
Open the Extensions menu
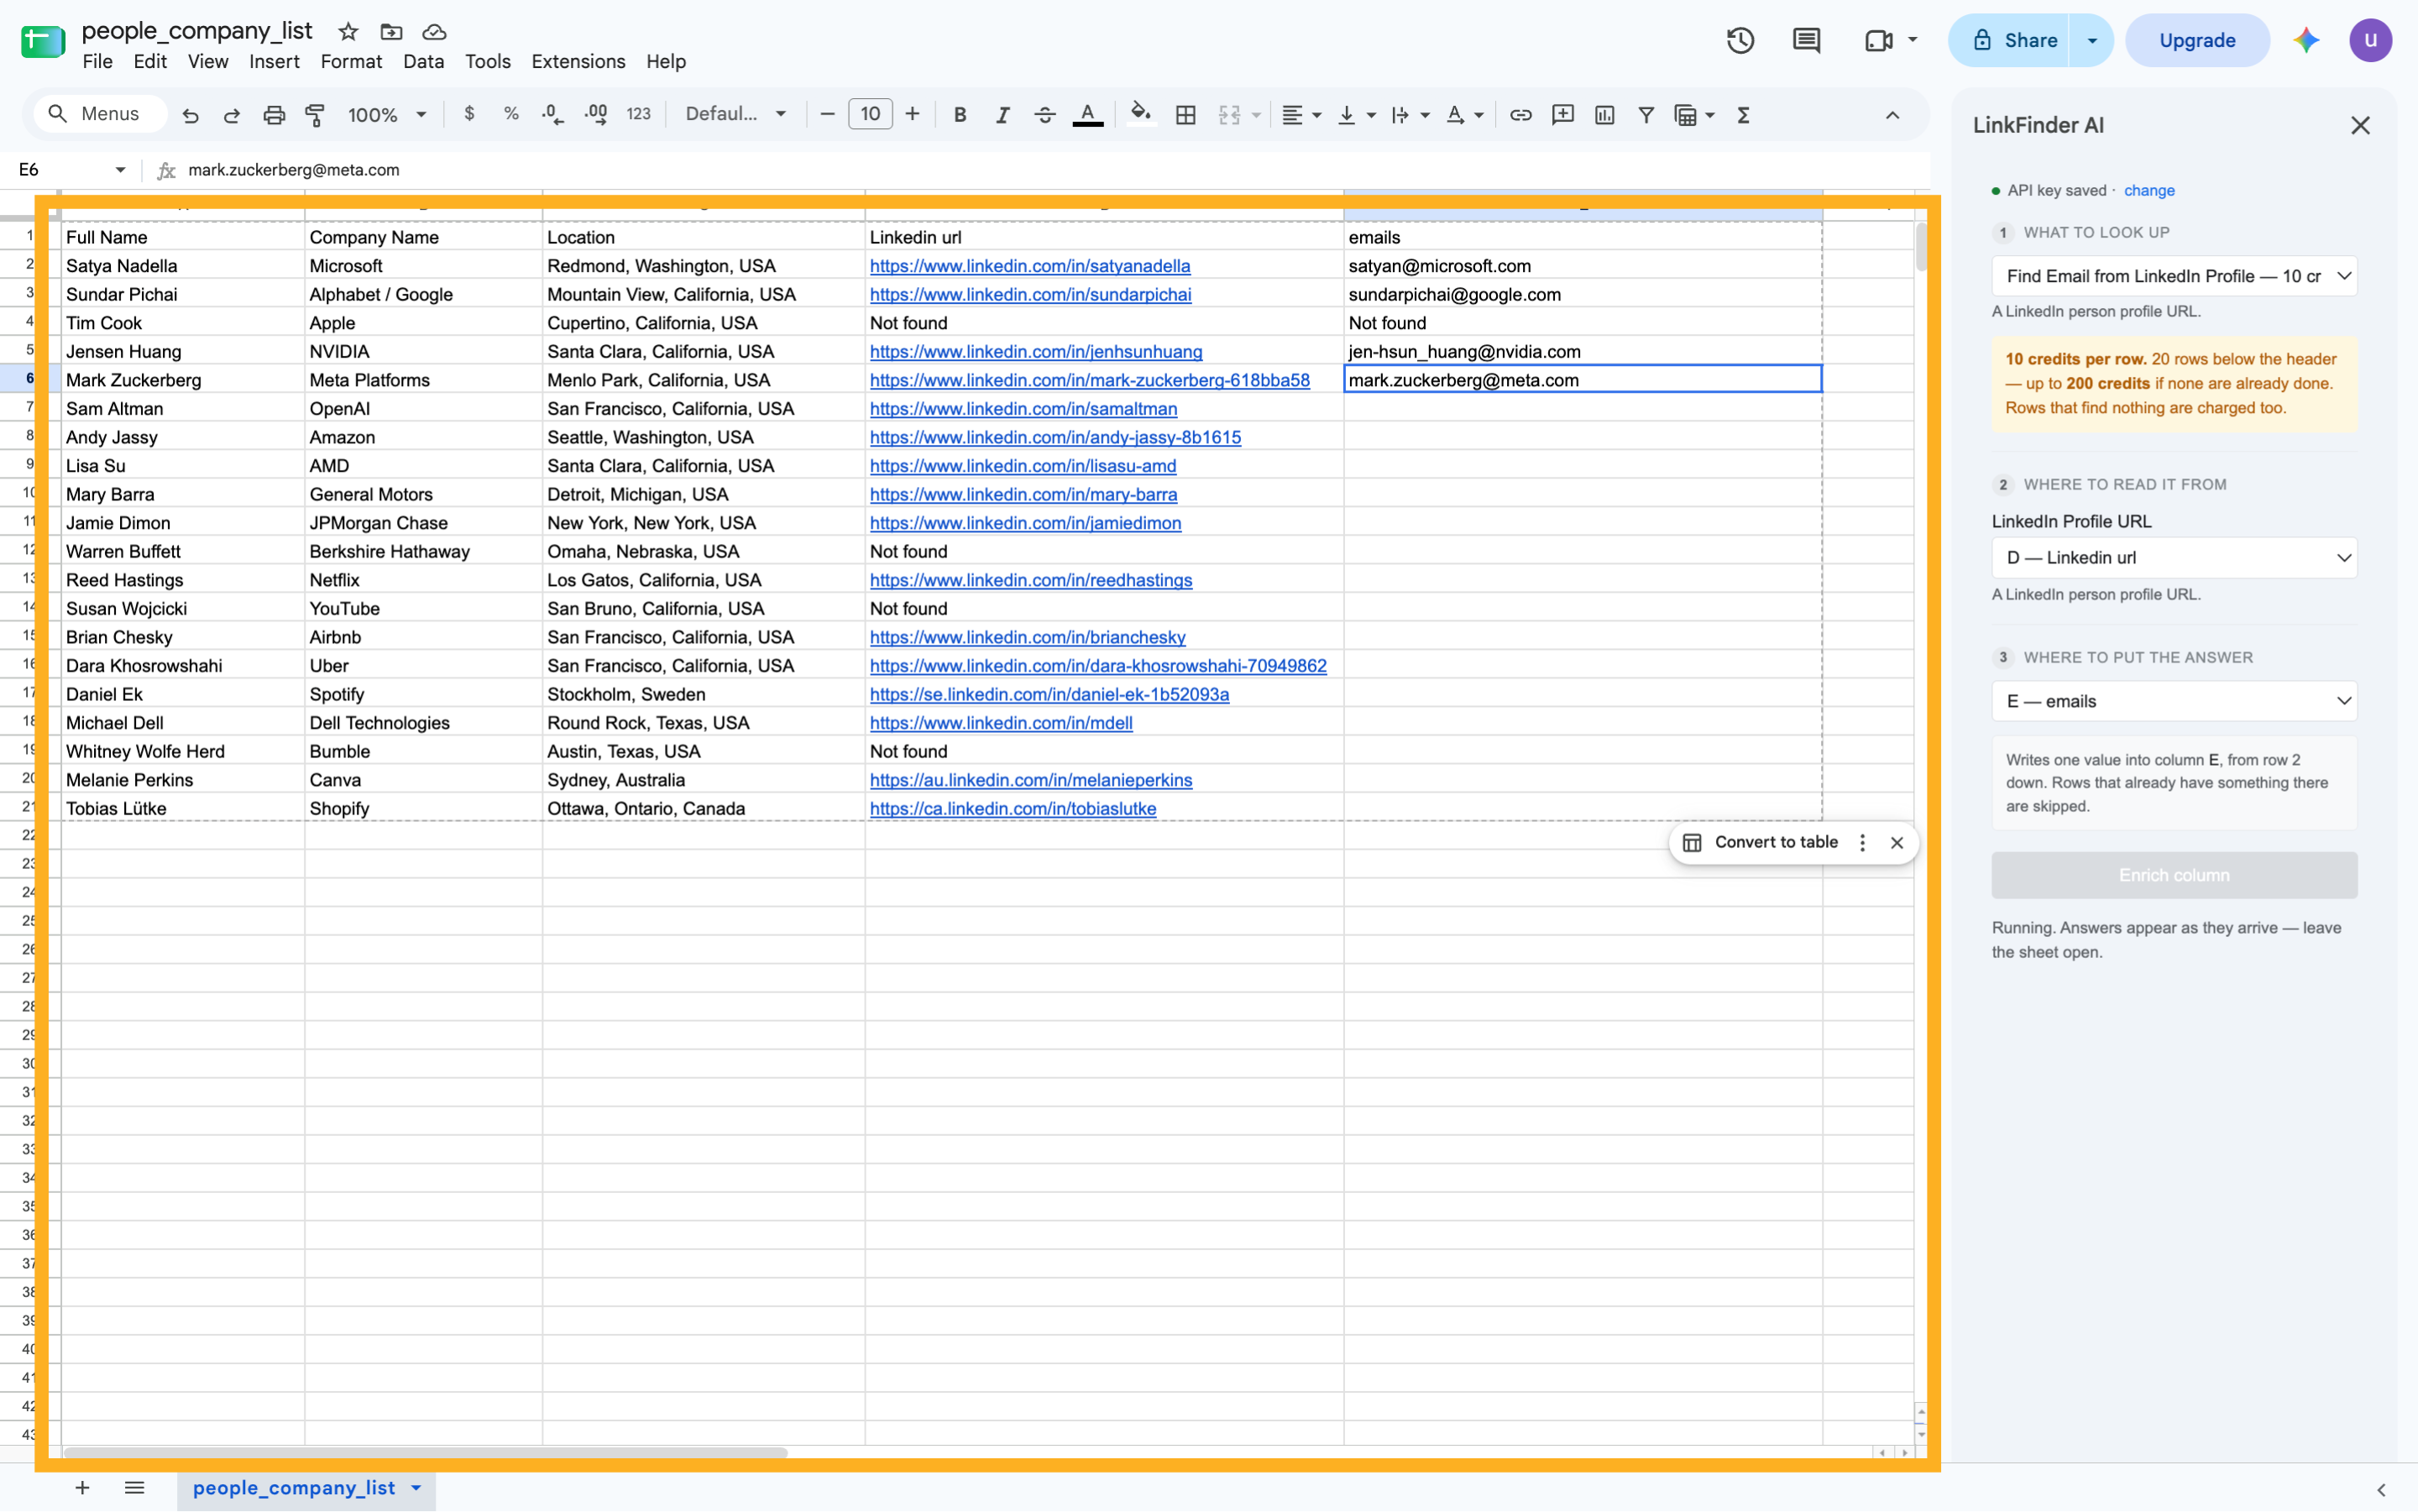point(578,62)
